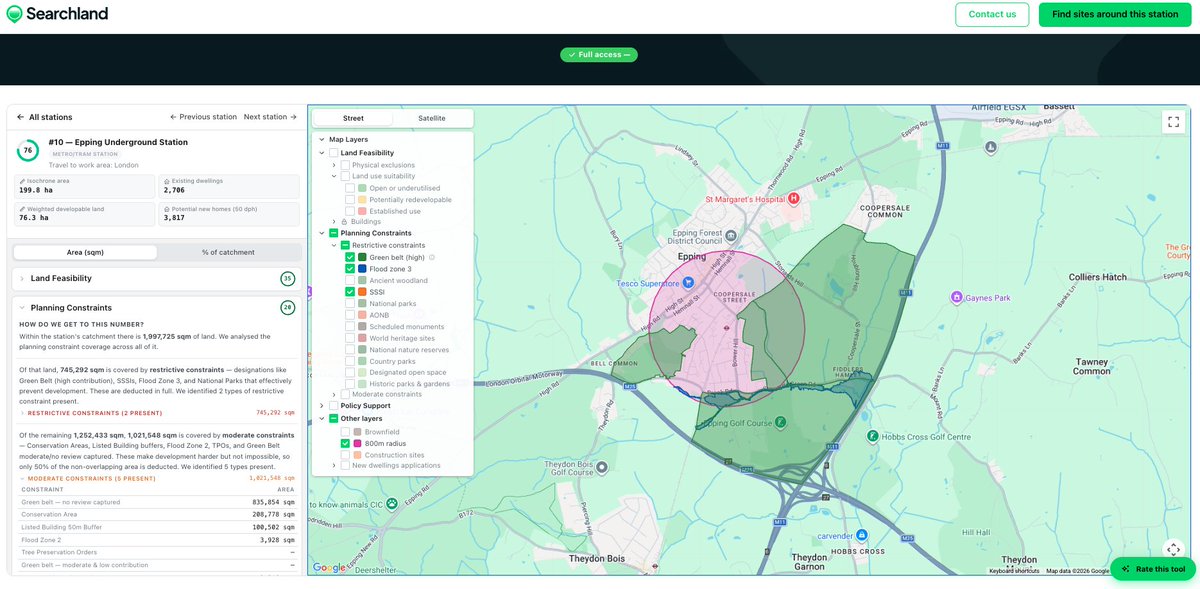The height and width of the screenshot is (589, 1200).
Task: Expand the Policy Support layer group
Action: [322, 406]
